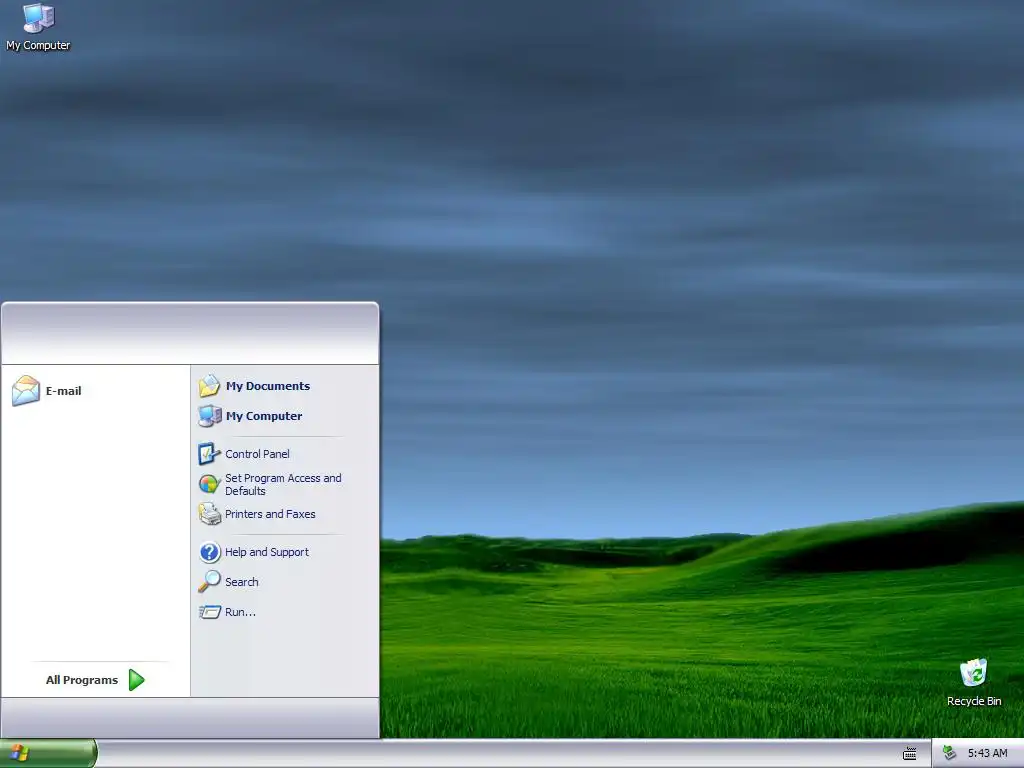This screenshot has height=768, width=1024.
Task: Click the E-mail envelope icon
Action: [x=26, y=391]
